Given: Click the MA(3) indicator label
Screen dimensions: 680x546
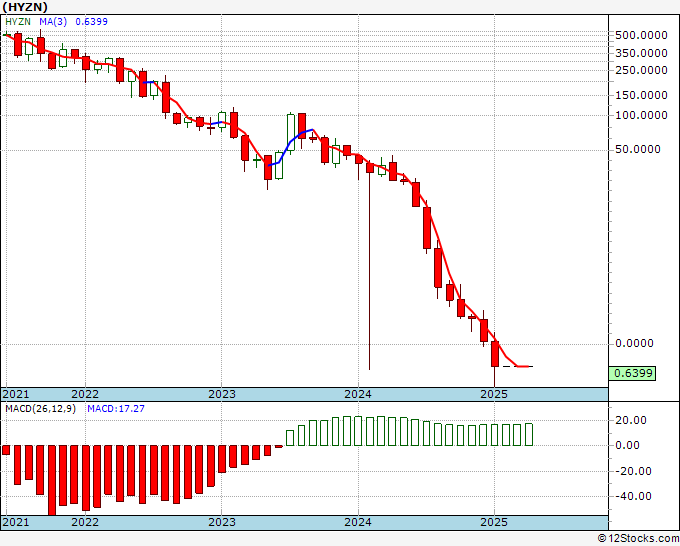Looking at the screenshot, I should (x=53, y=22).
